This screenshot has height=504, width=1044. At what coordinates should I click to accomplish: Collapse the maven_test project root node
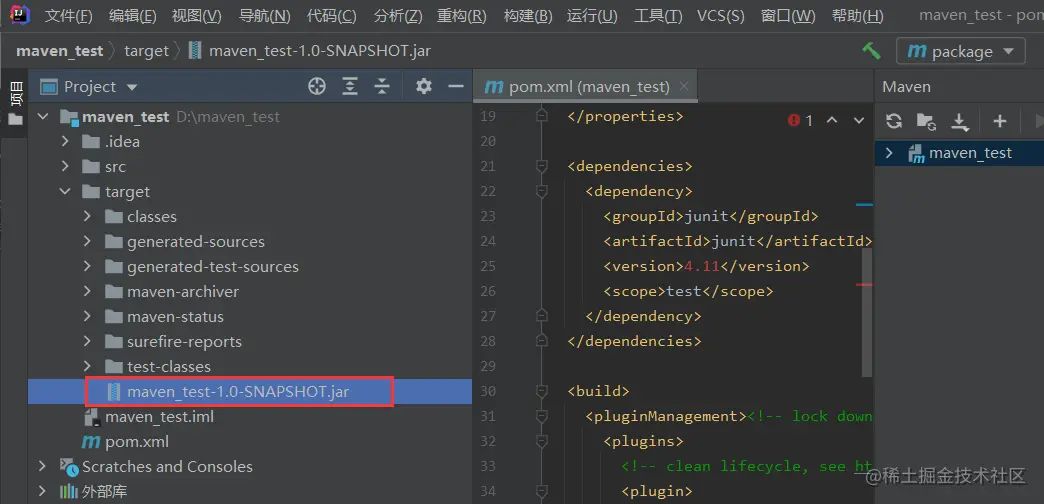[43, 117]
